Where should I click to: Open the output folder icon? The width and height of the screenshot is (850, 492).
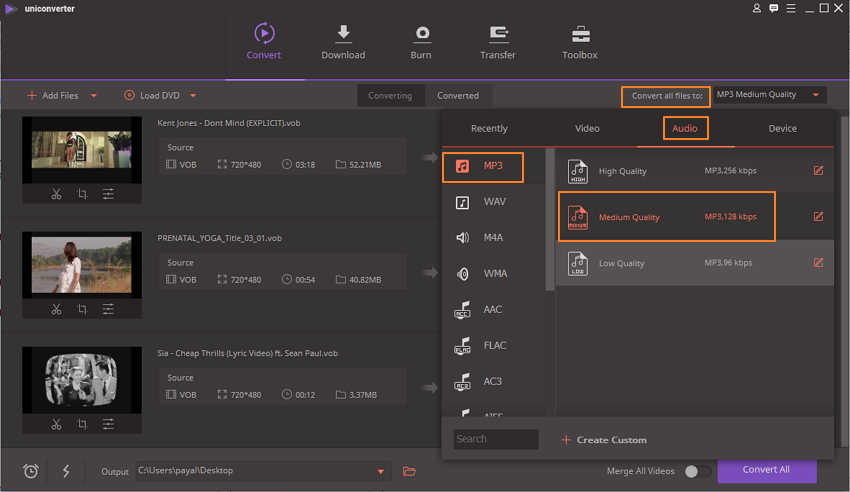pyautogui.click(x=409, y=471)
